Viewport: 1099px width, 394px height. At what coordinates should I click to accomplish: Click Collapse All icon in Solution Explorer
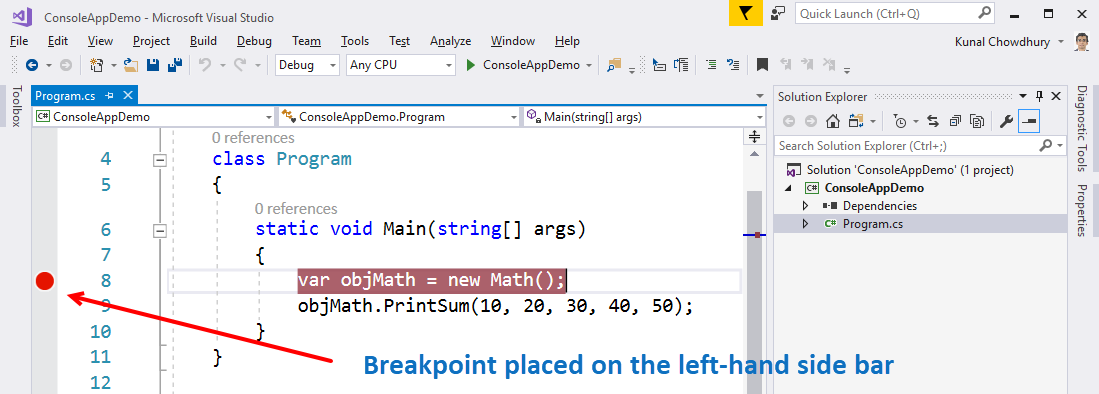click(x=955, y=121)
